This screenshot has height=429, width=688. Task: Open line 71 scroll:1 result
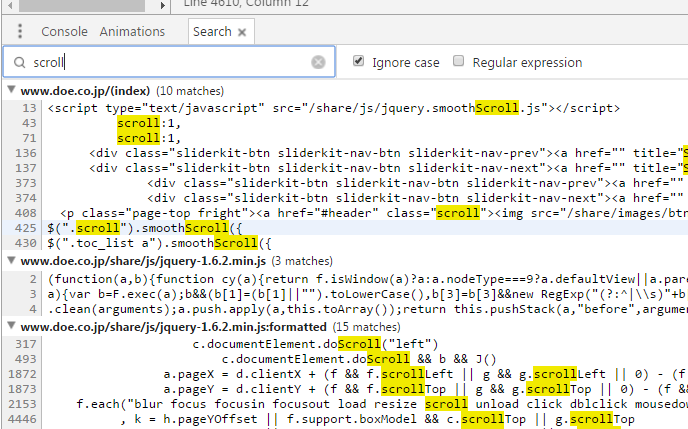149,138
